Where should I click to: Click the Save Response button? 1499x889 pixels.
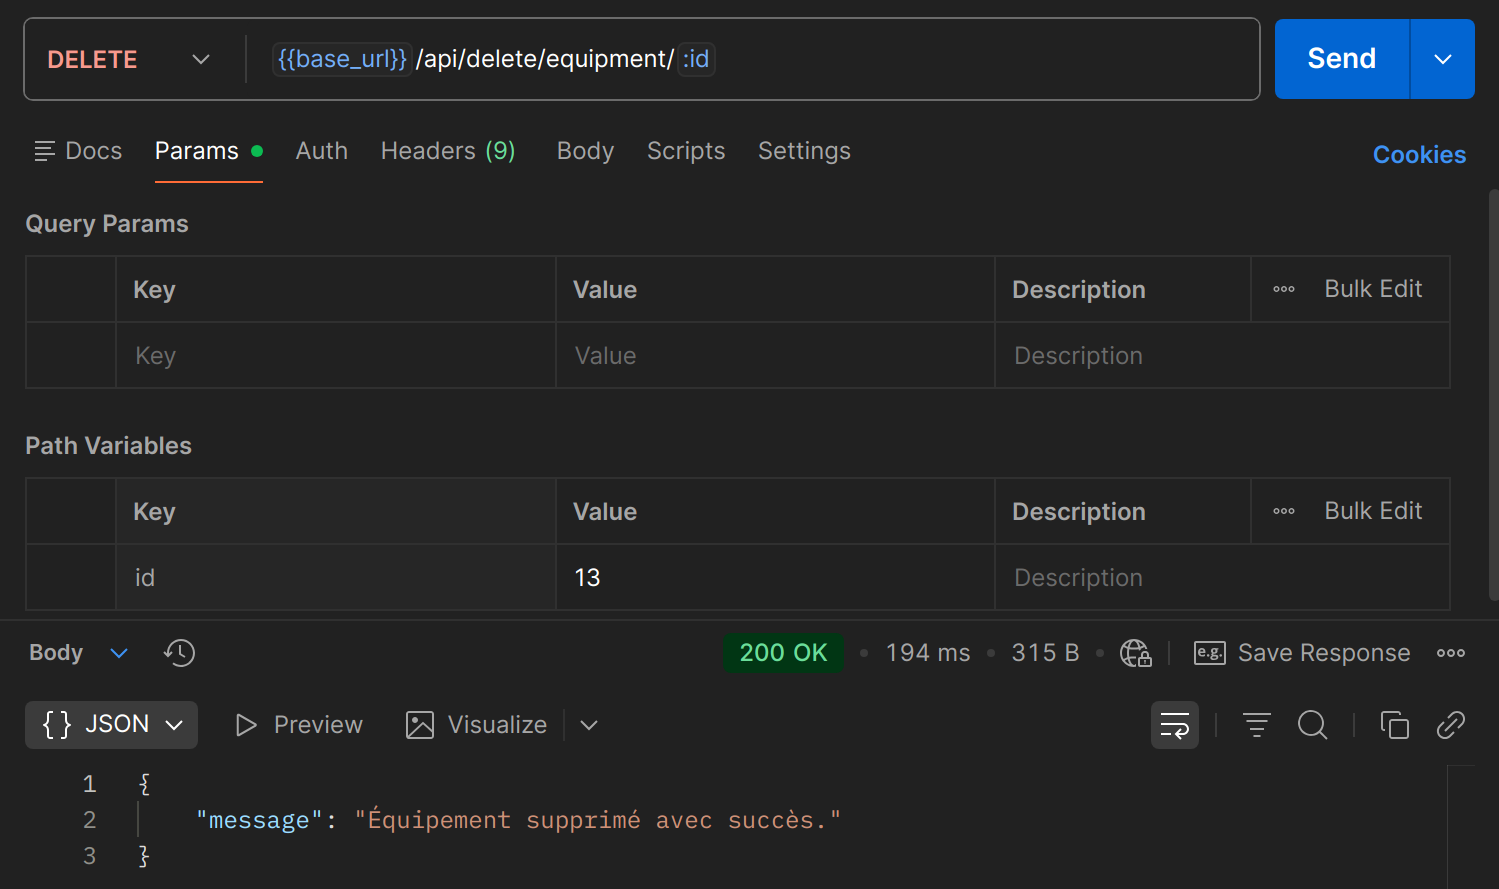click(1302, 653)
